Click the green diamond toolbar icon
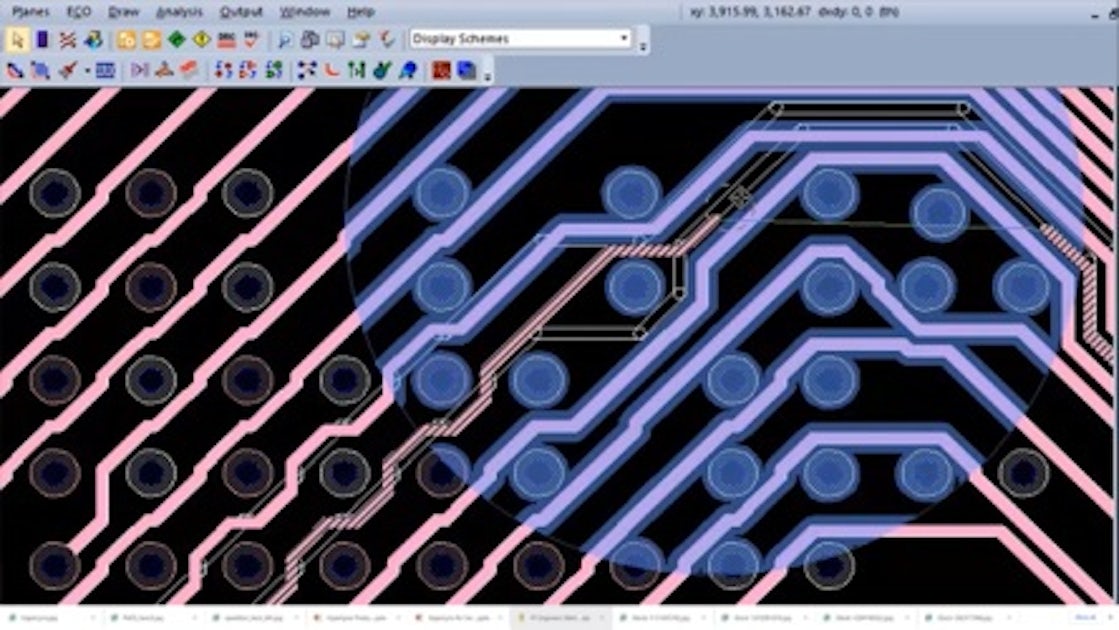This screenshot has width=1119, height=630. click(176, 39)
